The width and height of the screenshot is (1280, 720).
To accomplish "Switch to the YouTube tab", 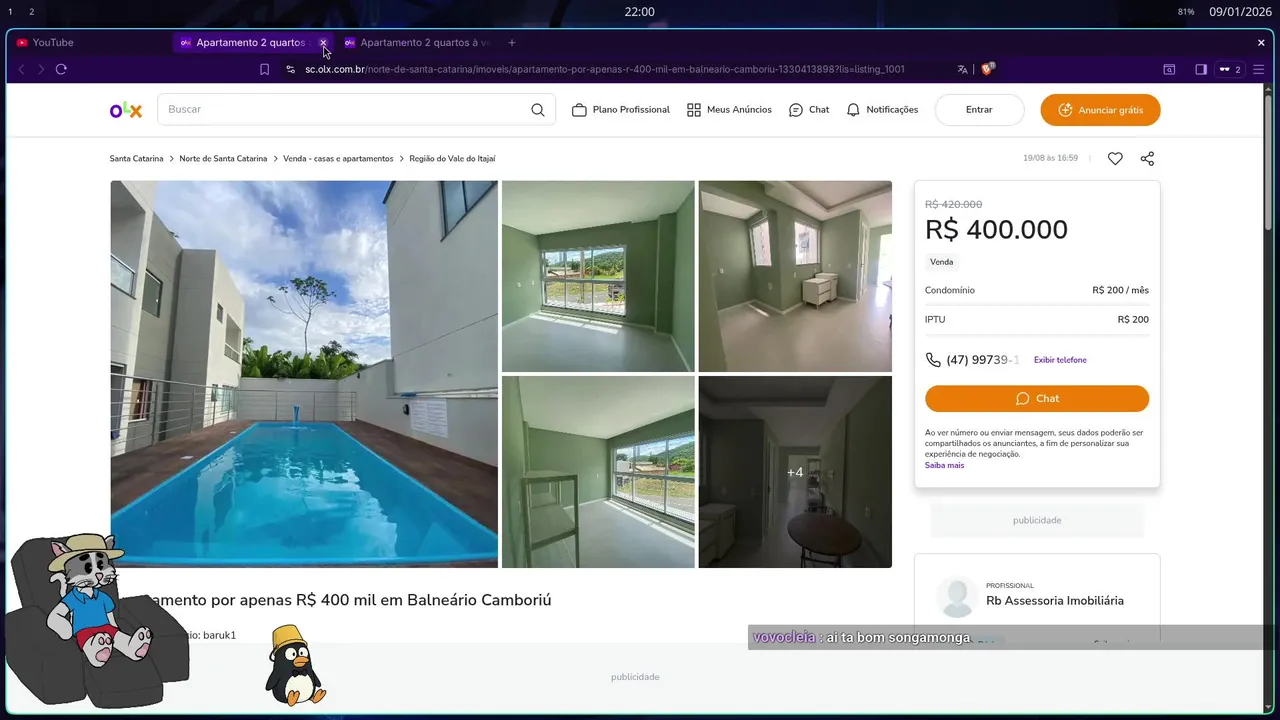I will 53,43.
